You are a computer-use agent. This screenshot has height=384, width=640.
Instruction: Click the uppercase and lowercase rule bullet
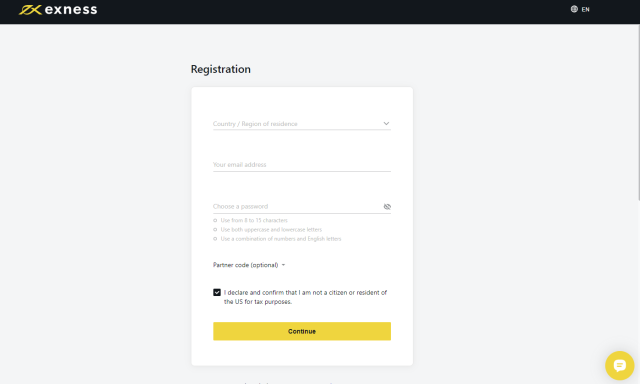(215, 230)
